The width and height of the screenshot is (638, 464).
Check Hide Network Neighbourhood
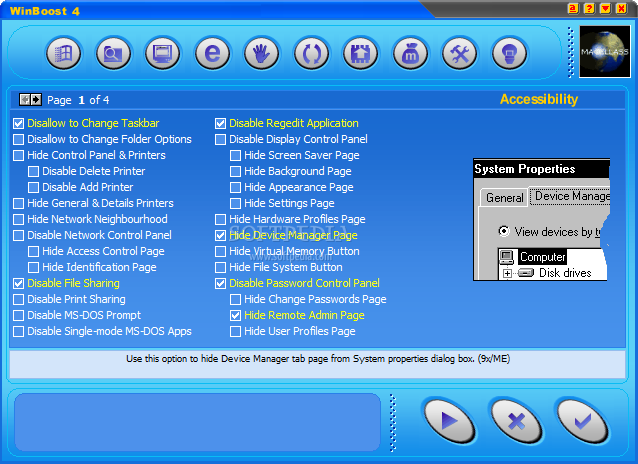point(18,219)
